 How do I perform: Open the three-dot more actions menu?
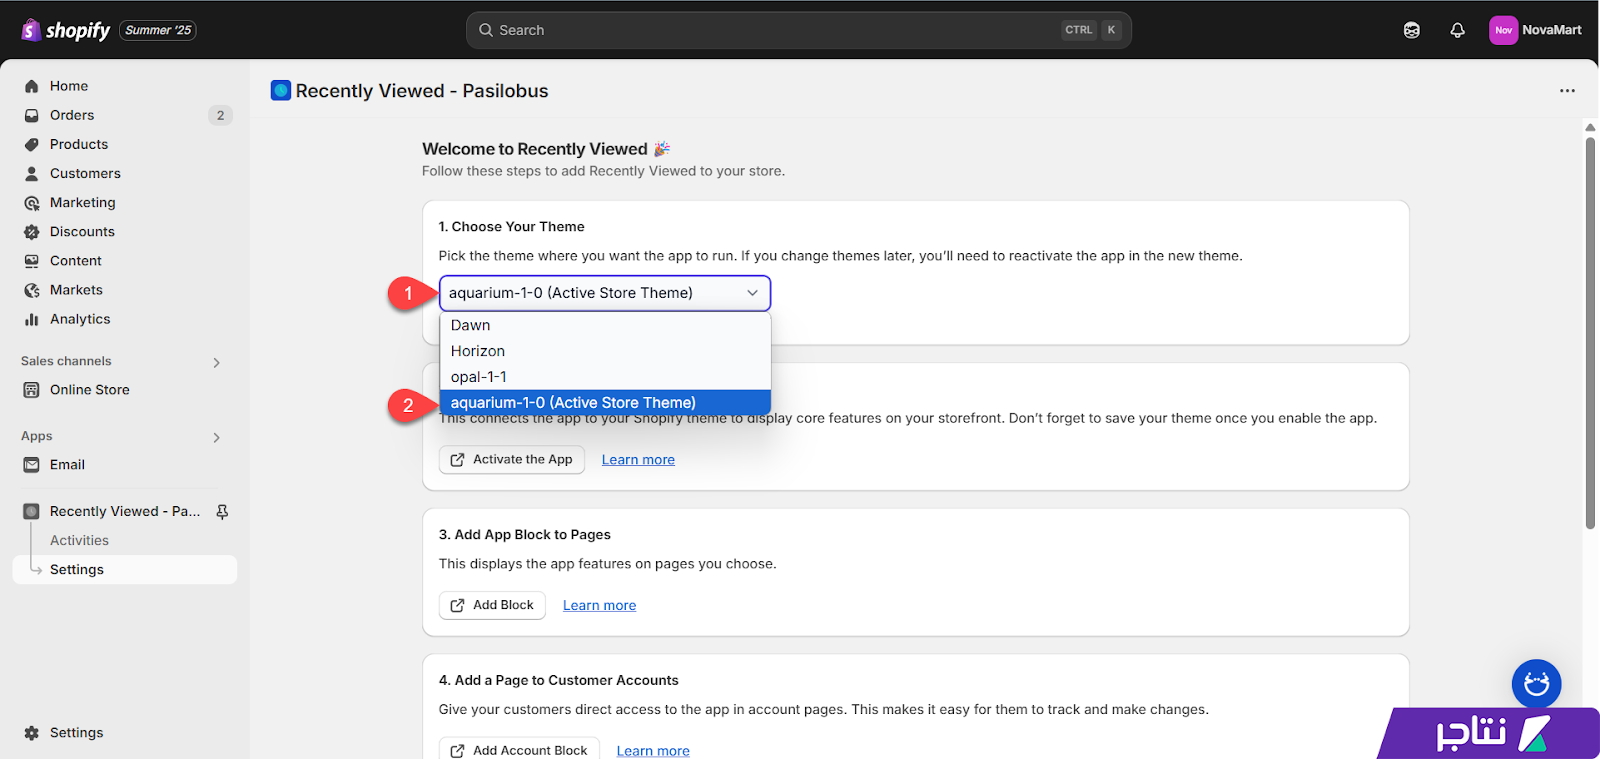pos(1567,91)
